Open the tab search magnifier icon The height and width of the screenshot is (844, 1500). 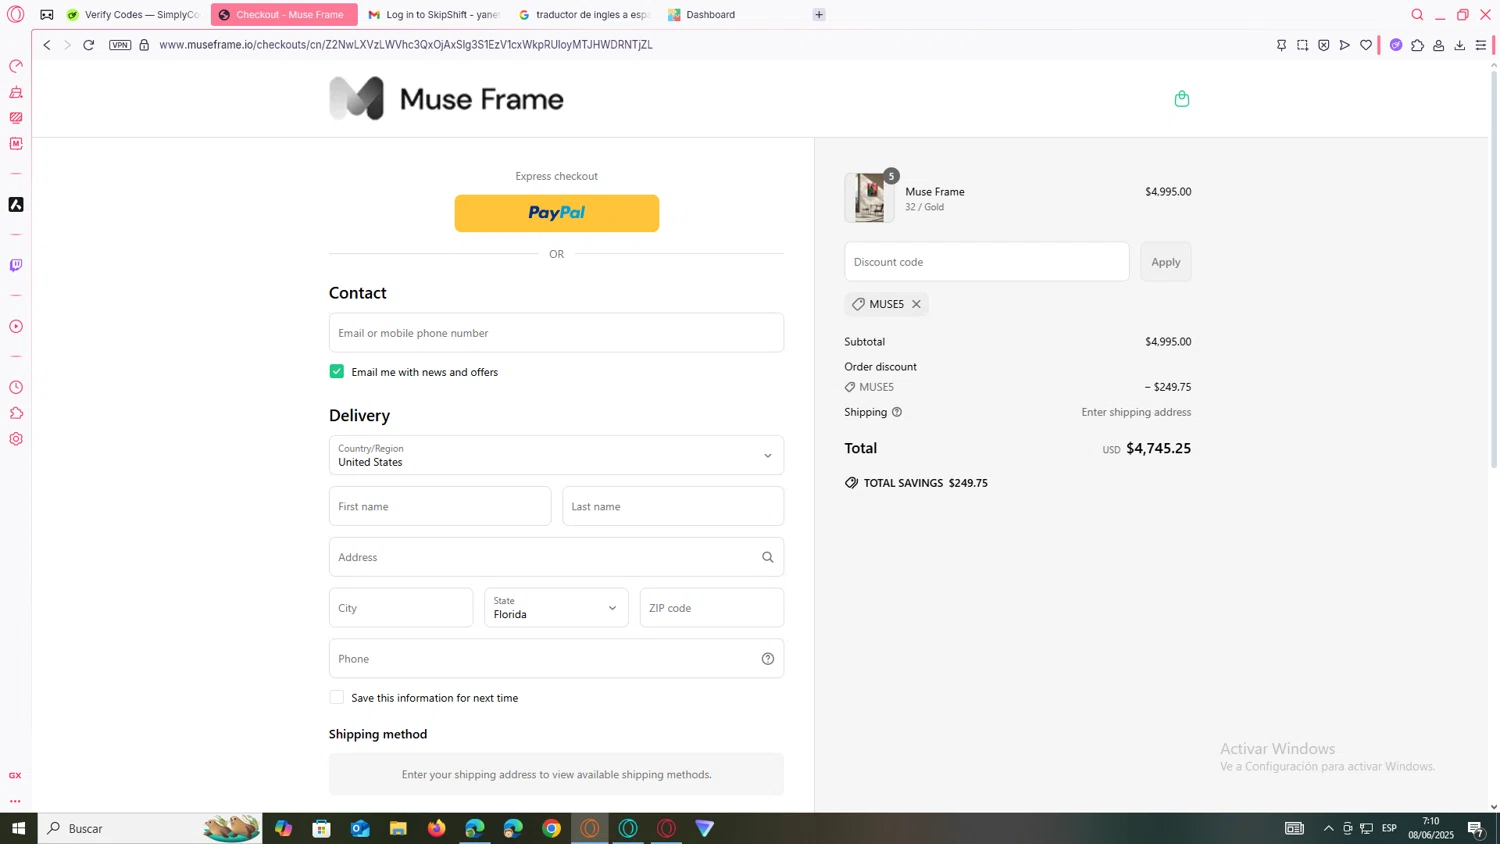coord(1417,15)
